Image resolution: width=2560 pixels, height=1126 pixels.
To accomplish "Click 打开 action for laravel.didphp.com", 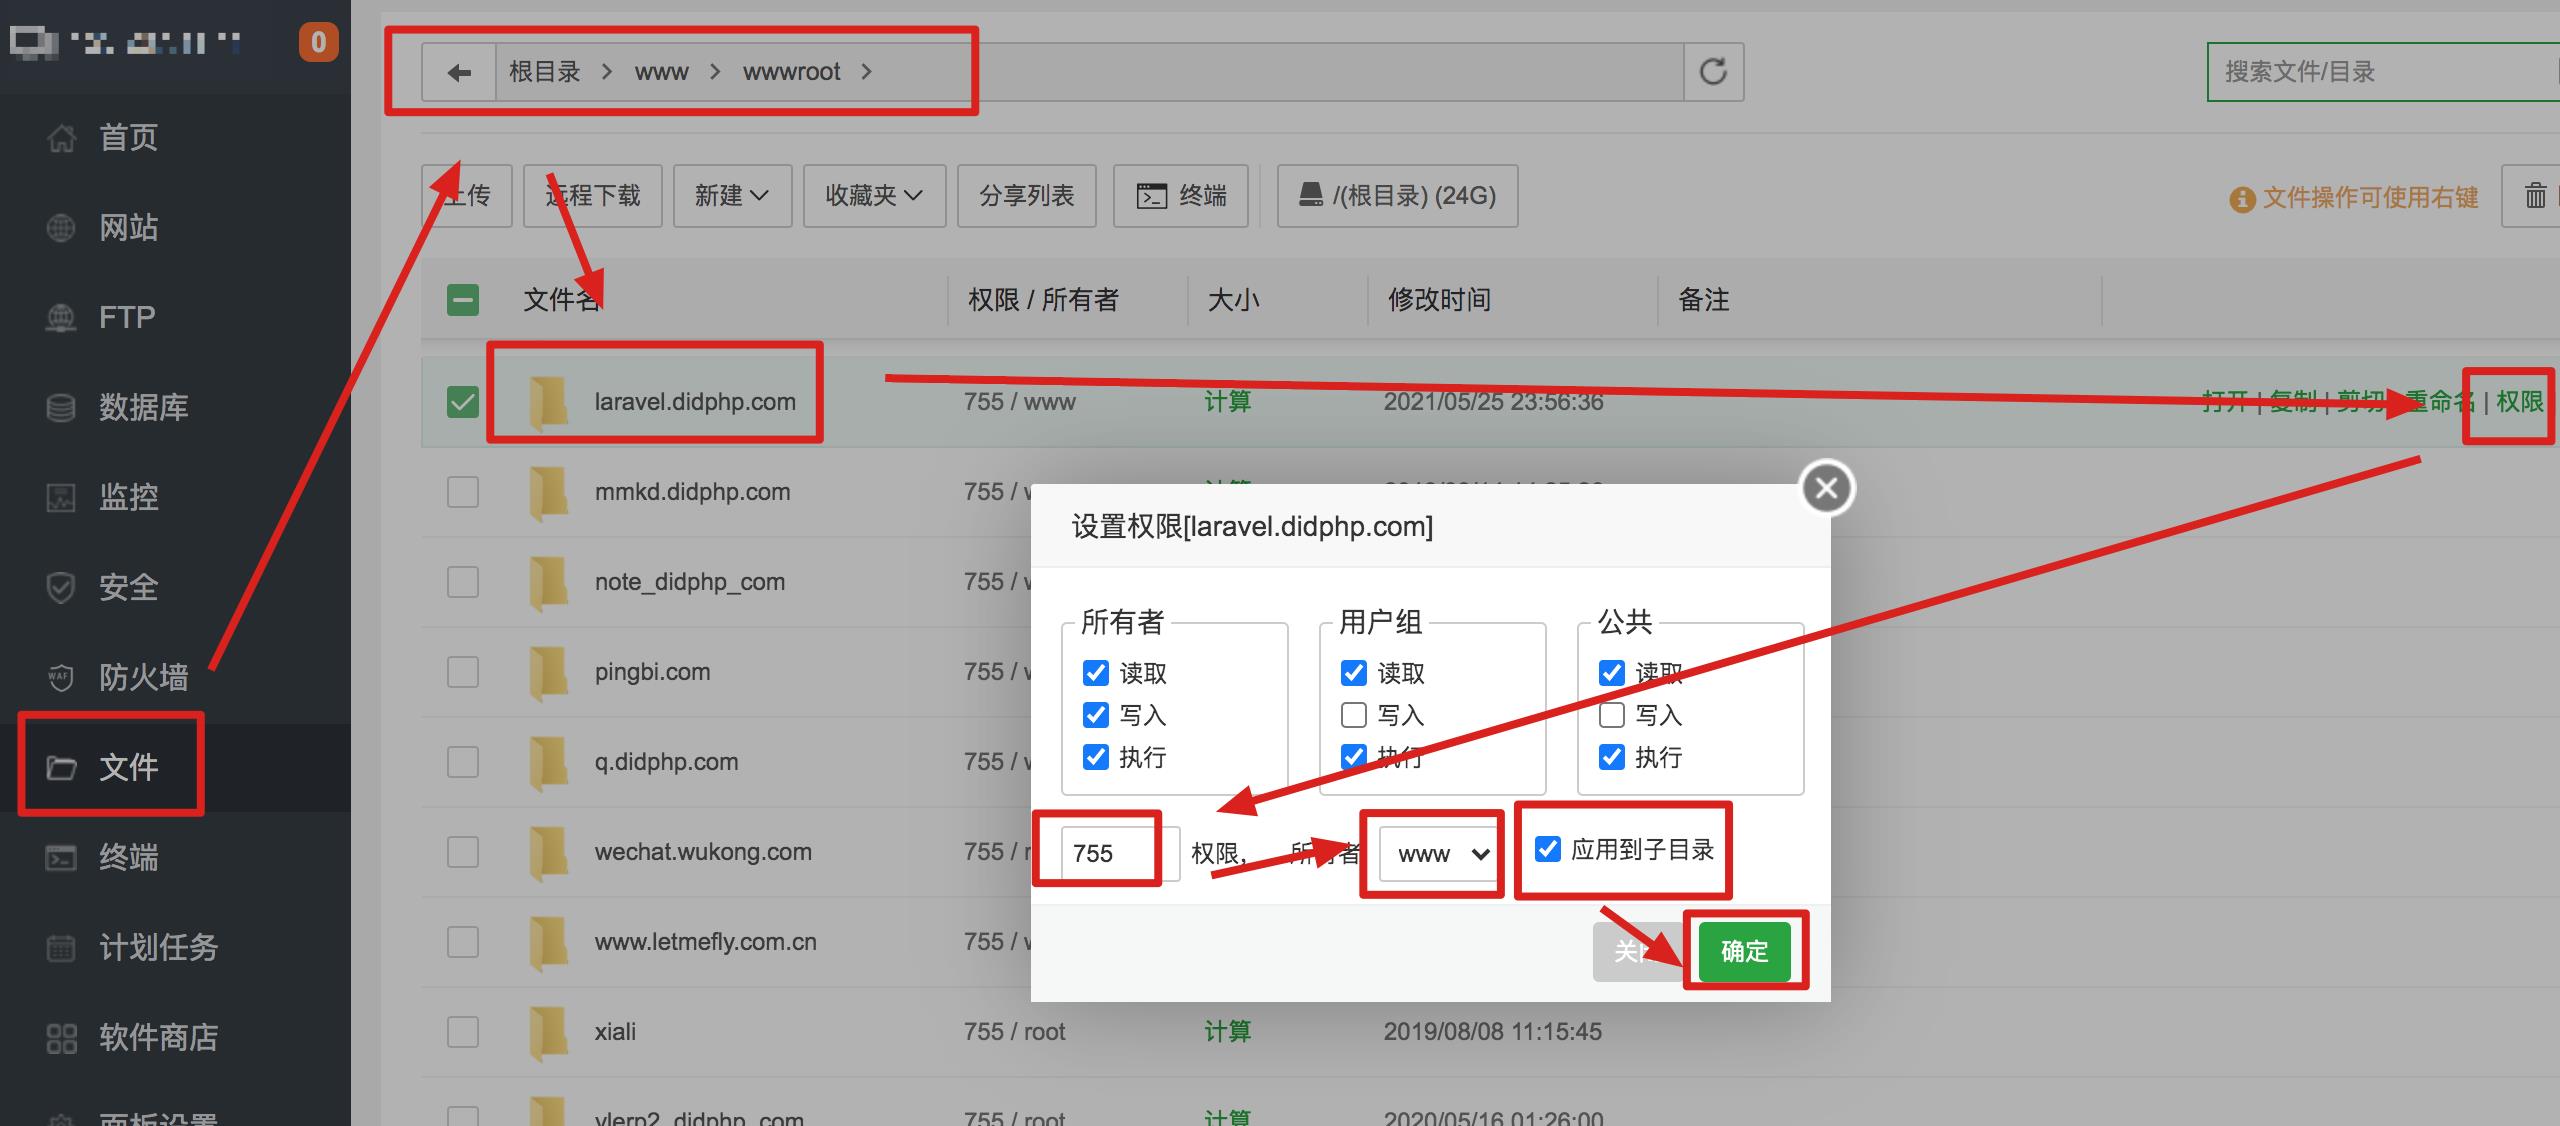I will coord(2226,402).
